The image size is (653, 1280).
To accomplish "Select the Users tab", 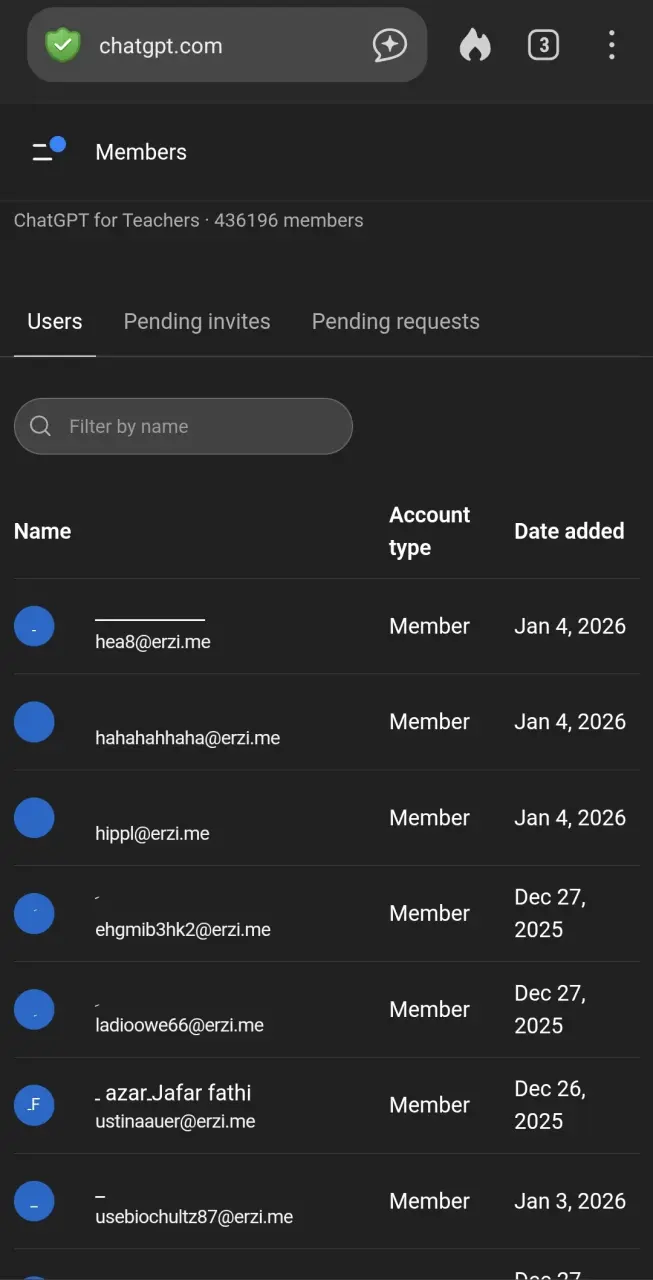I will coord(55,321).
